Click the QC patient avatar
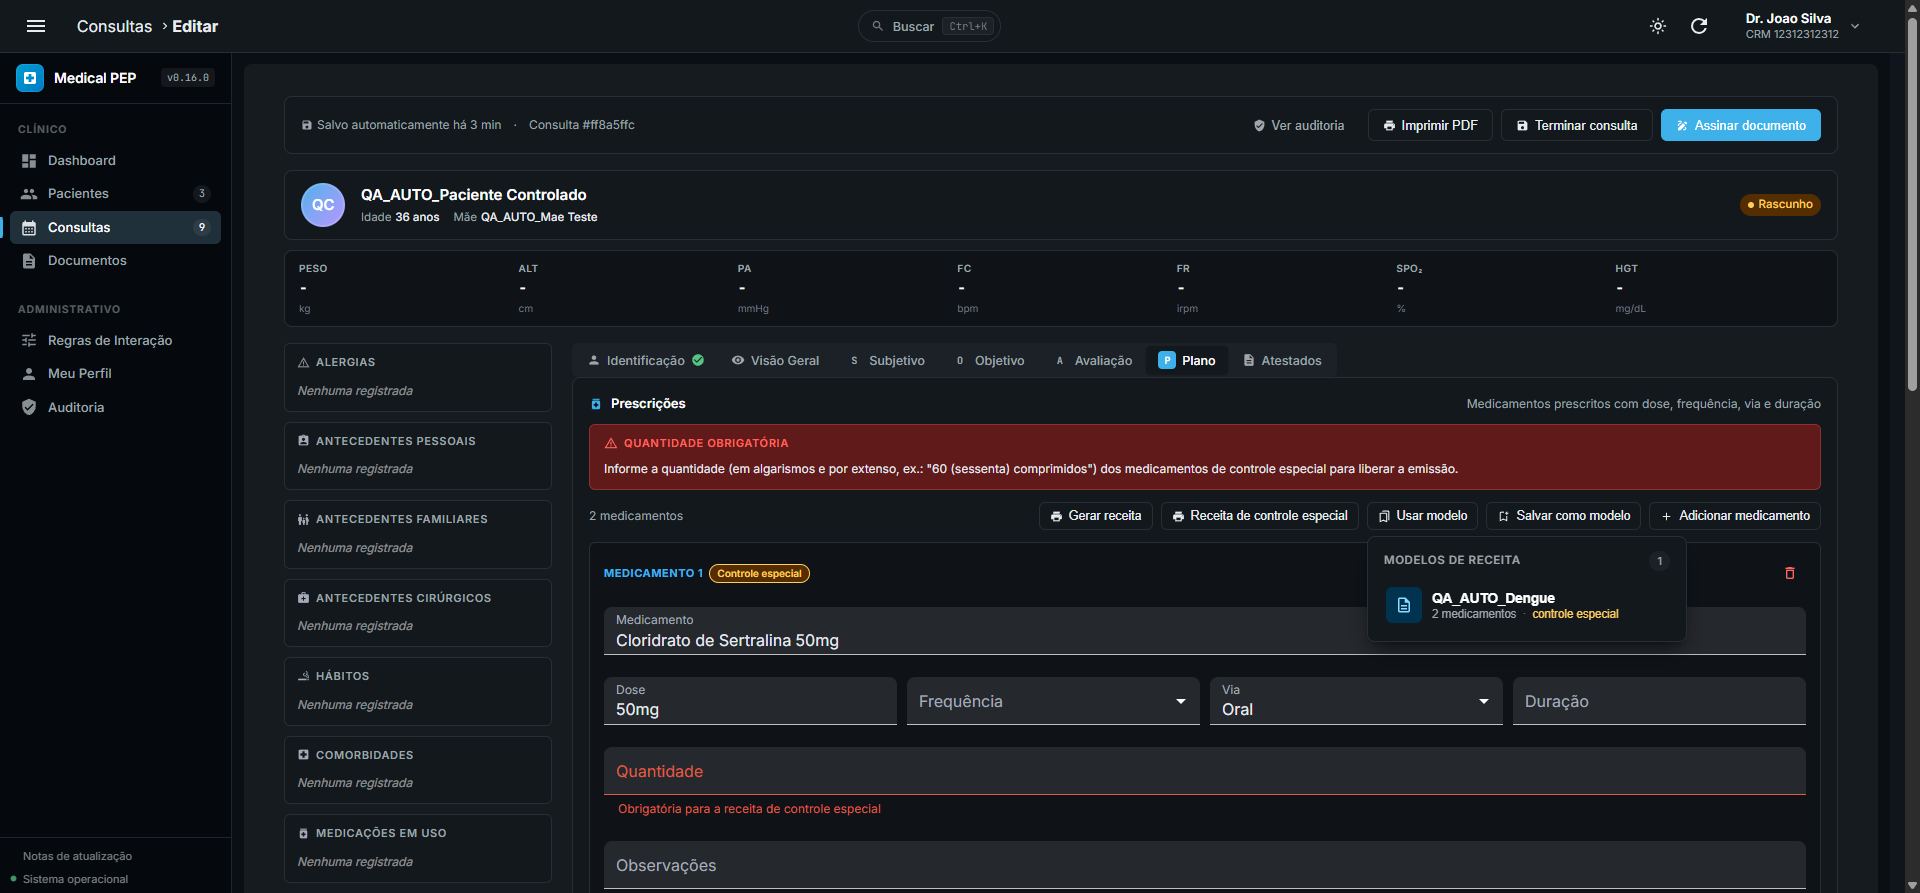Viewport: 1920px width, 893px height. [323, 205]
